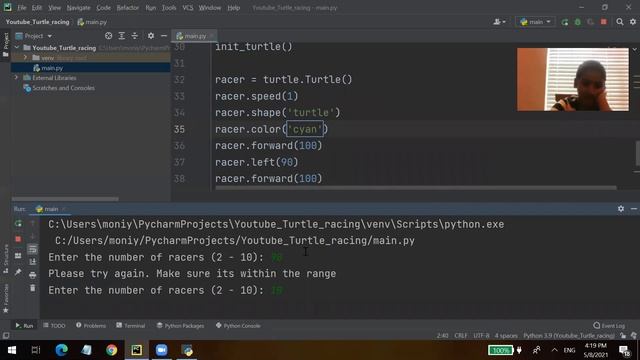Expand External Libraries node

[x=17, y=78]
